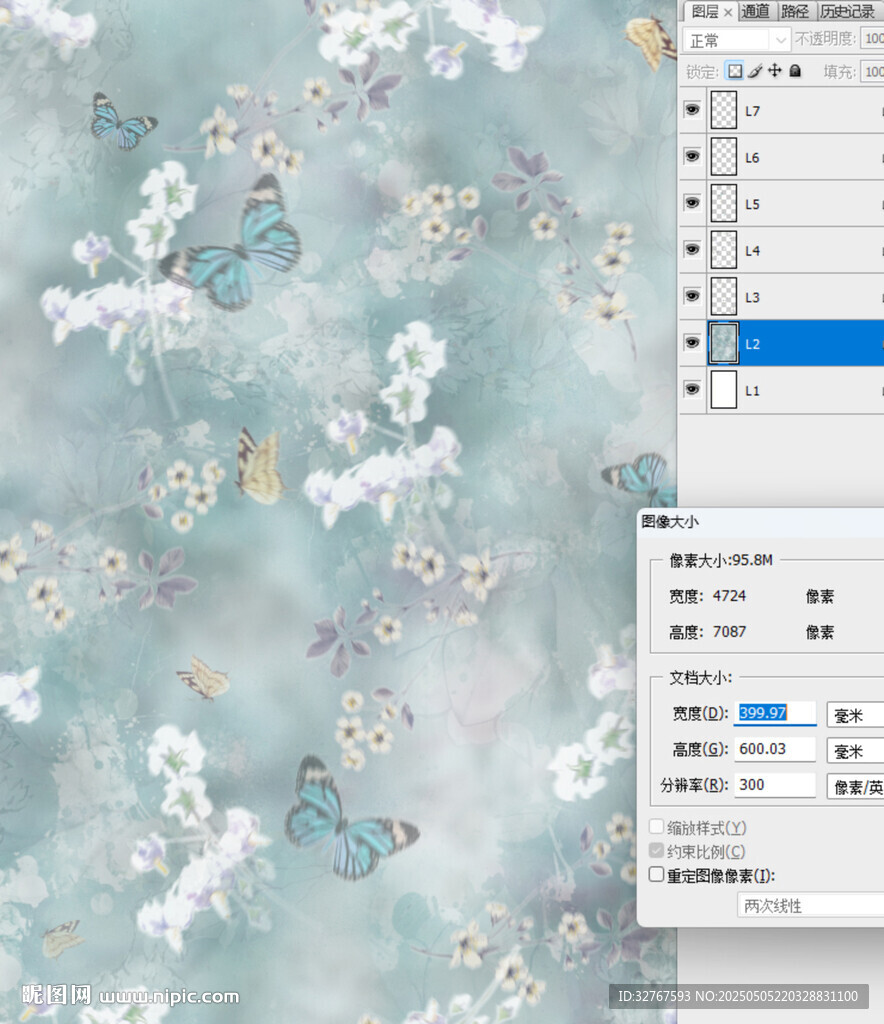Image resolution: width=884 pixels, height=1024 pixels.
Task: Click the lock all padlock icon
Action: [x=796, y=71]
